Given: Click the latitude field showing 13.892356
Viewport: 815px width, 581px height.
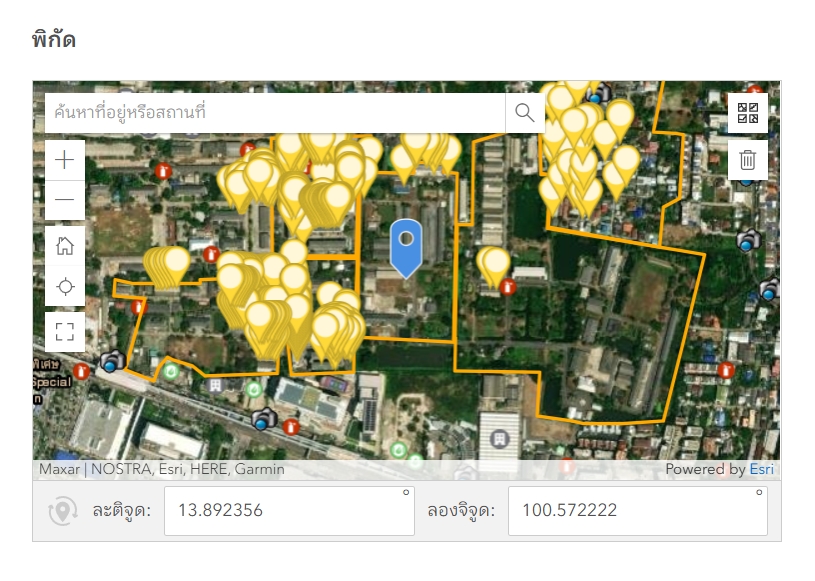Looking at the screenshot, I should pos(288,511).
